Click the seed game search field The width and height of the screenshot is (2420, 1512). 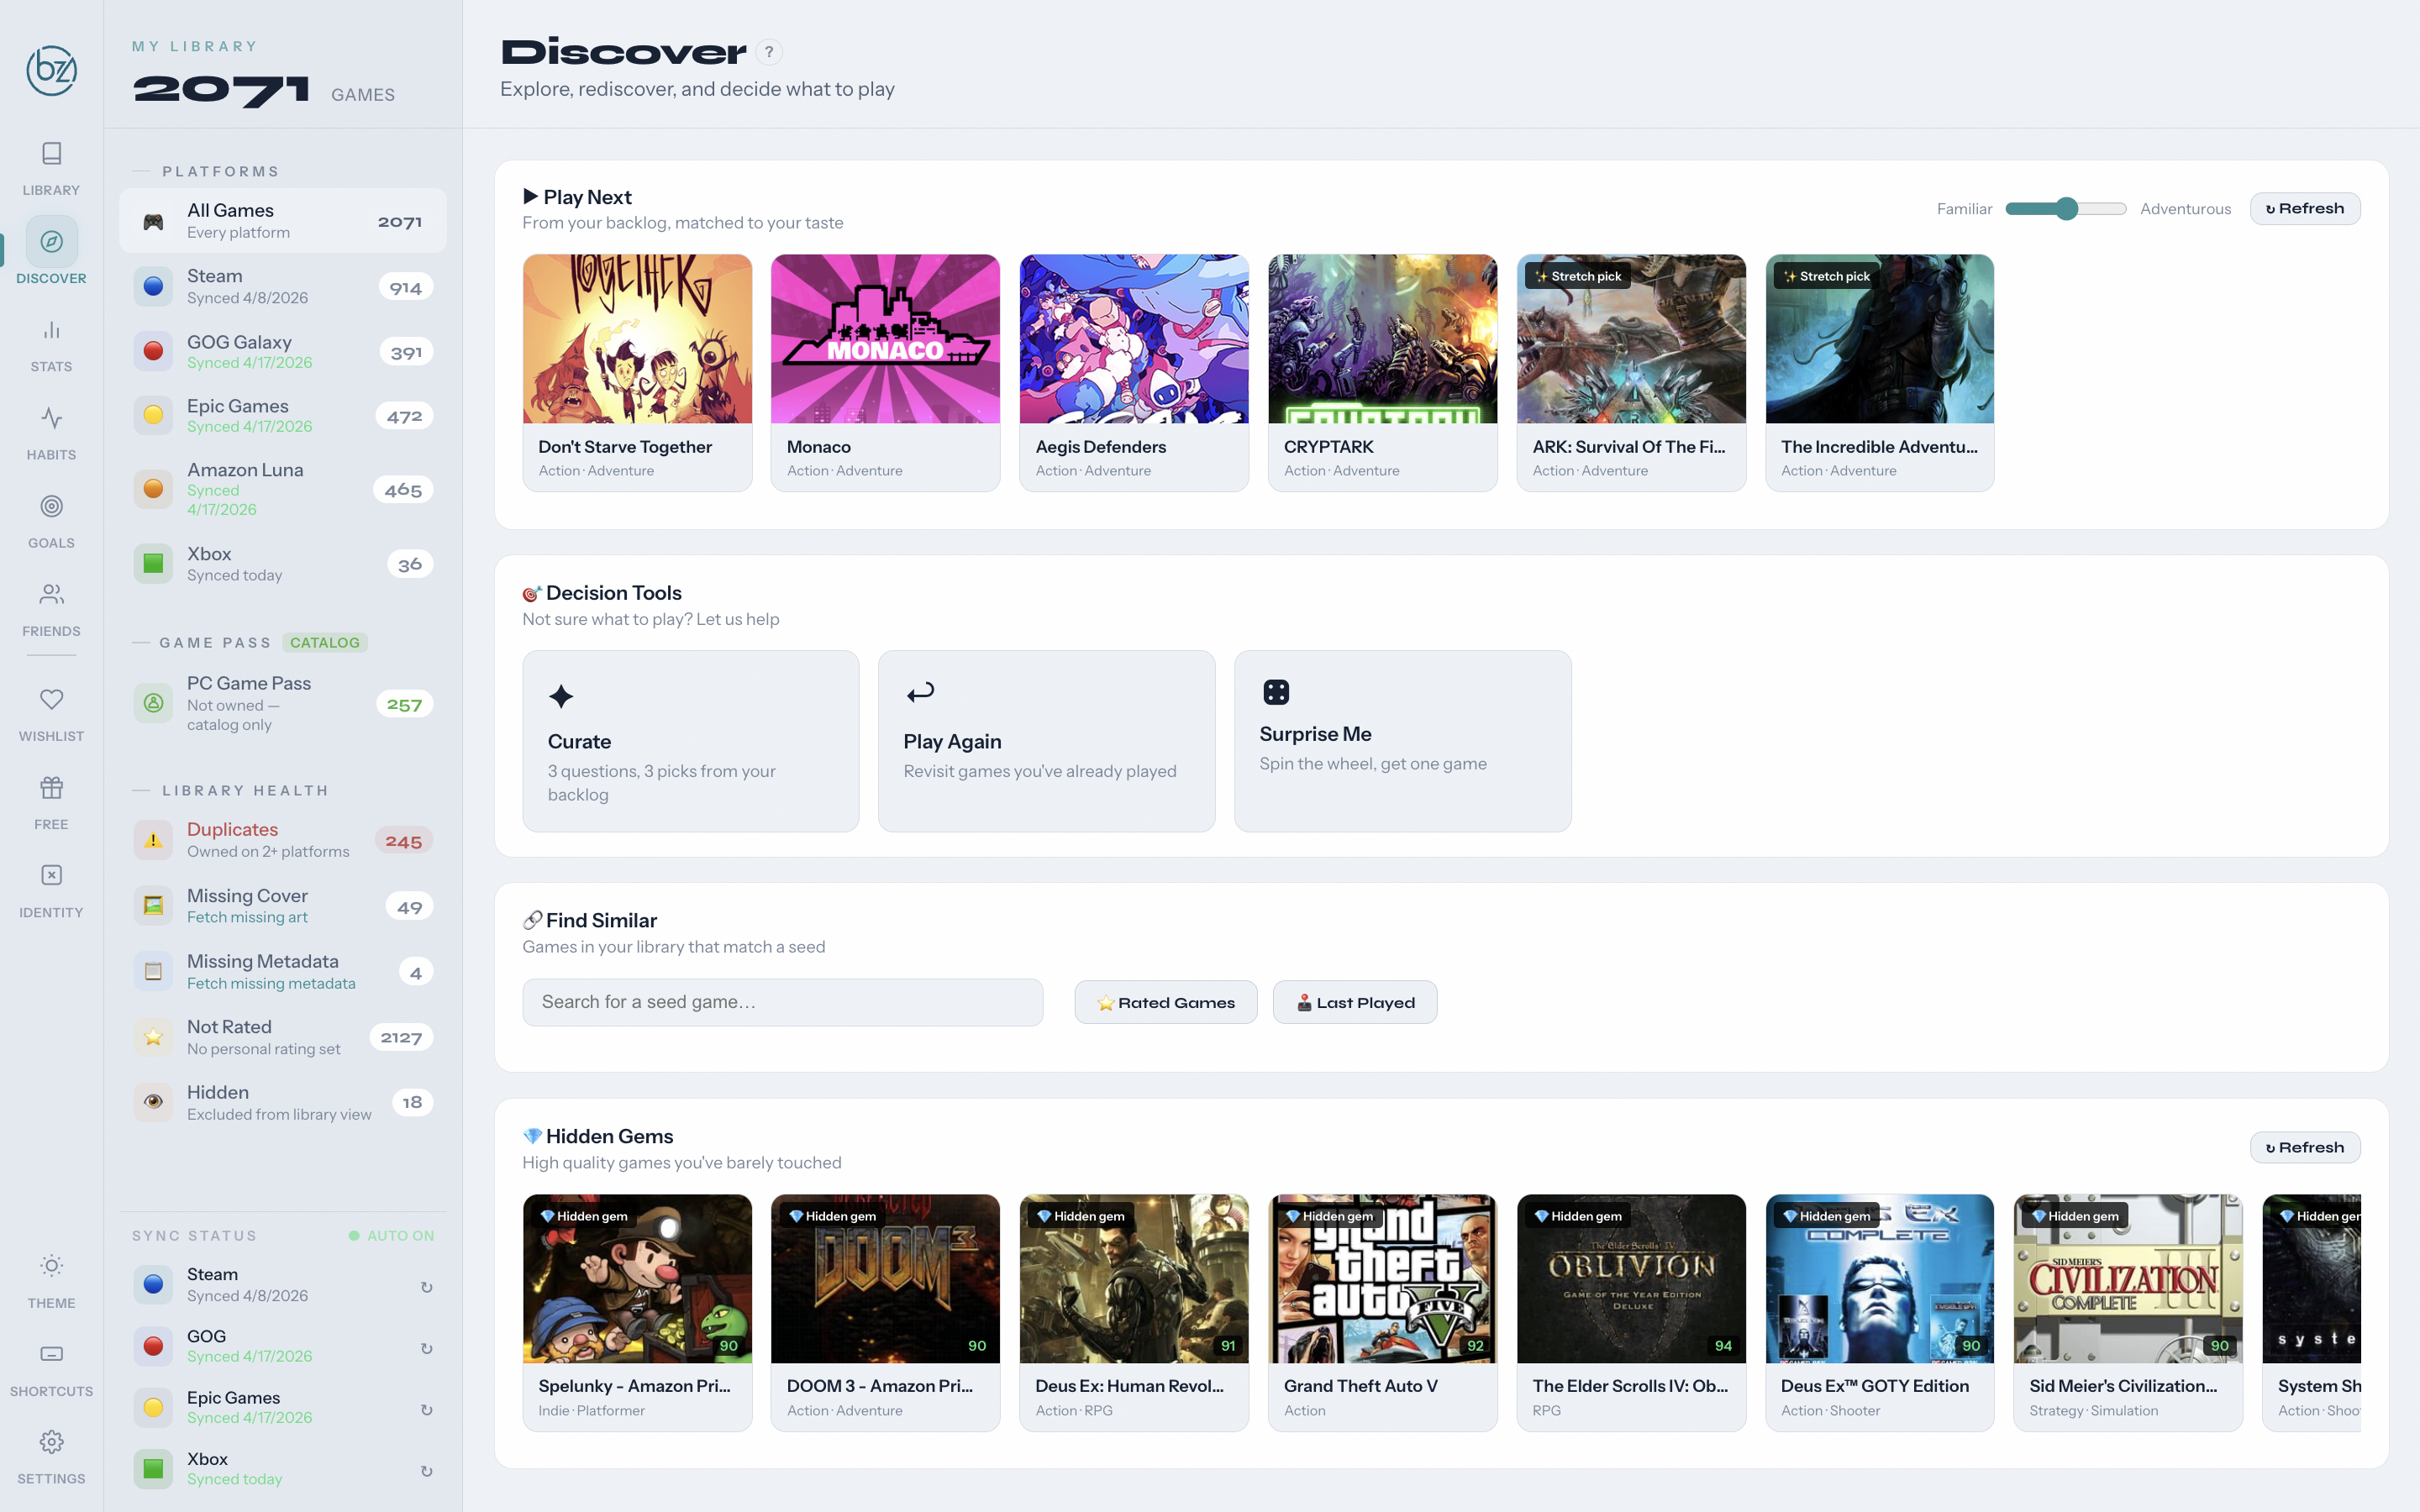[x=783, y=1002]
